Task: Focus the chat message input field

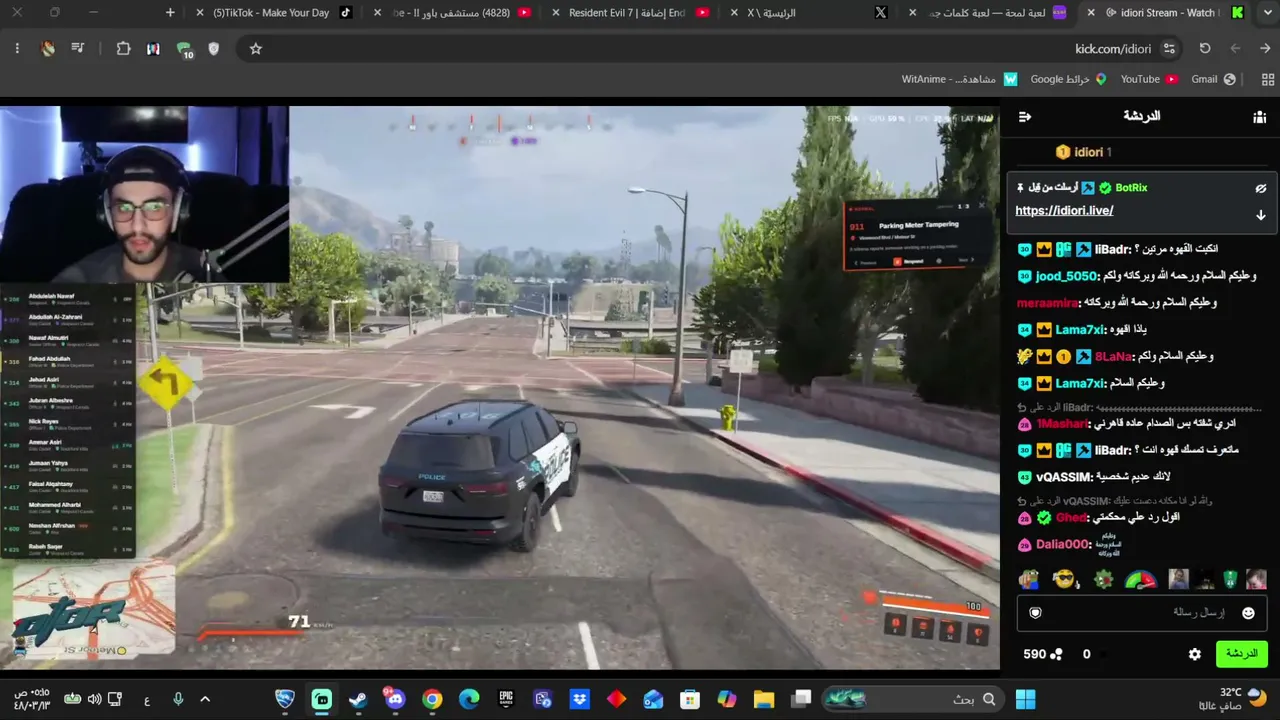Action: 1141,613
